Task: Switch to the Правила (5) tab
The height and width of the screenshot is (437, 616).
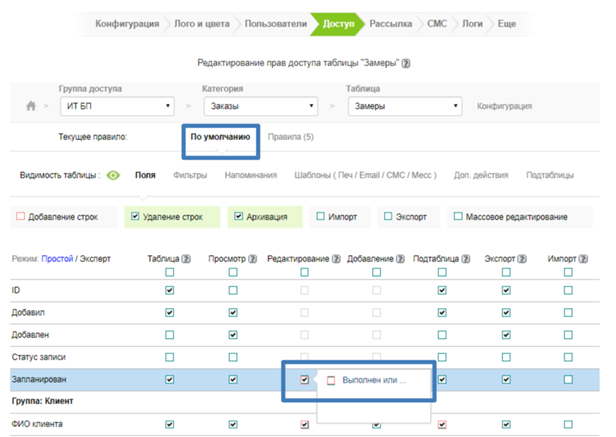Action: 290,136
